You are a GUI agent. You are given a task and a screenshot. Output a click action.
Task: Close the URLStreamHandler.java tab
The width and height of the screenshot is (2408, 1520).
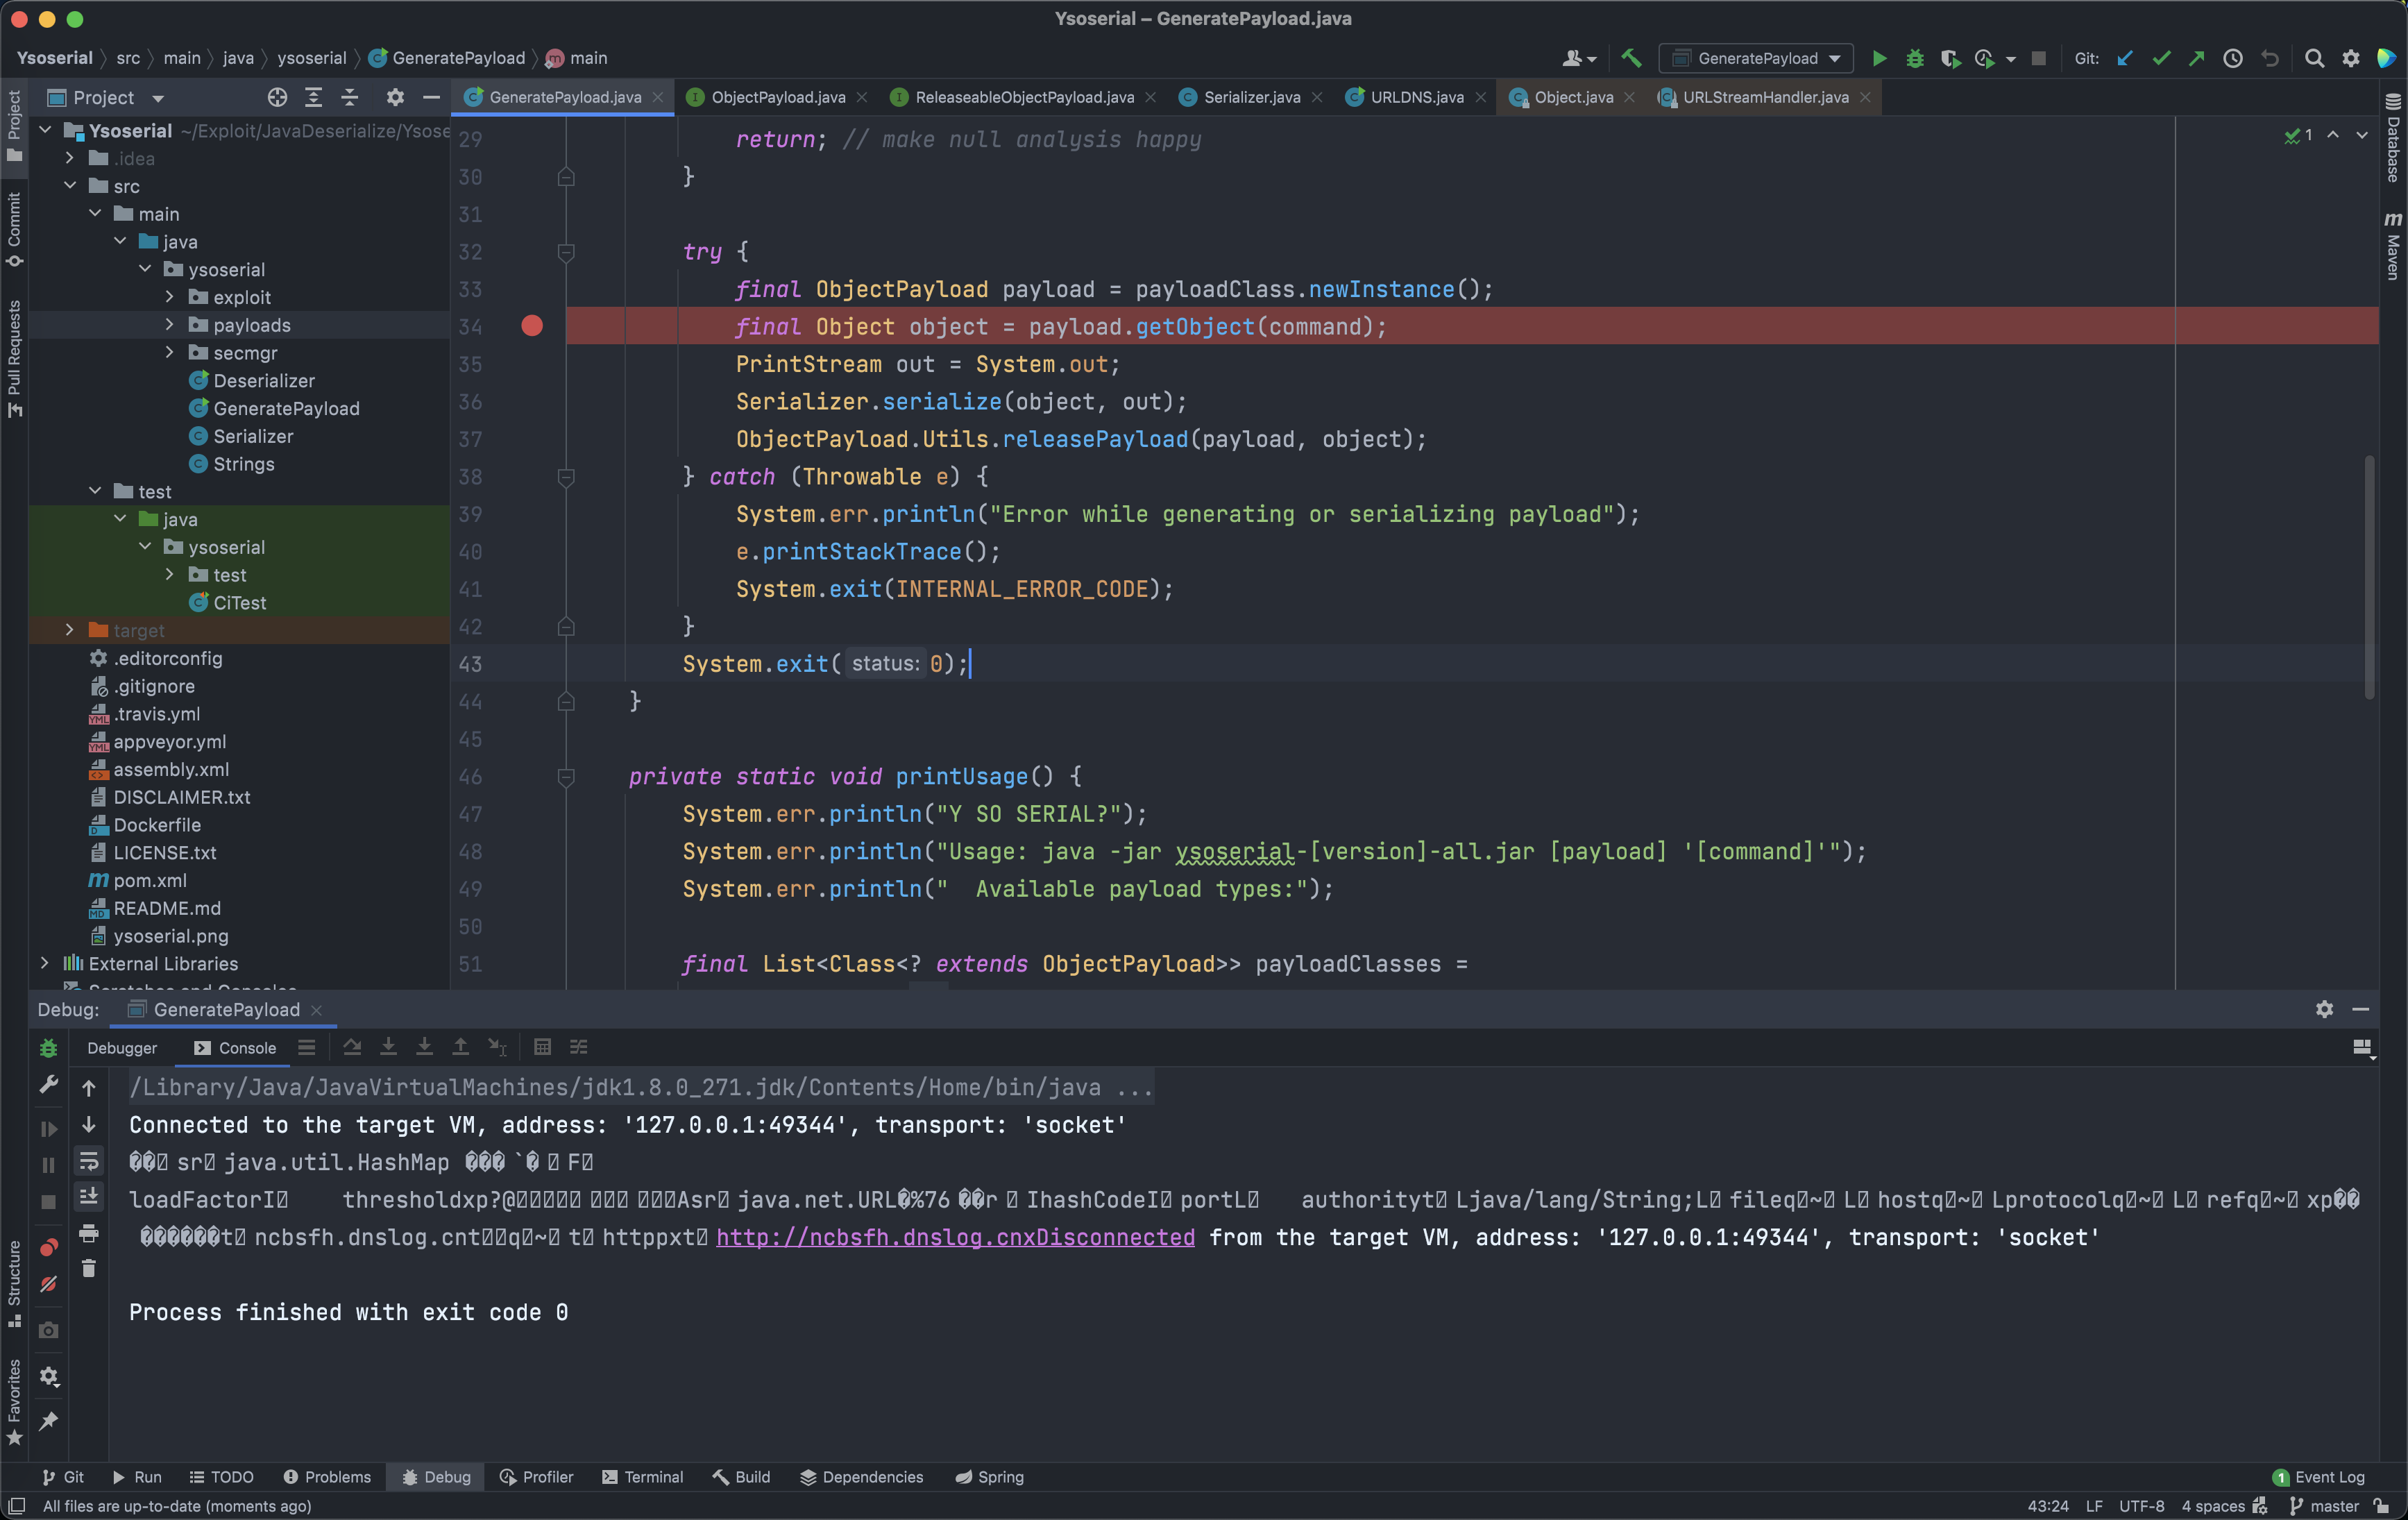pyautogui.click(x=1865, y=97)
